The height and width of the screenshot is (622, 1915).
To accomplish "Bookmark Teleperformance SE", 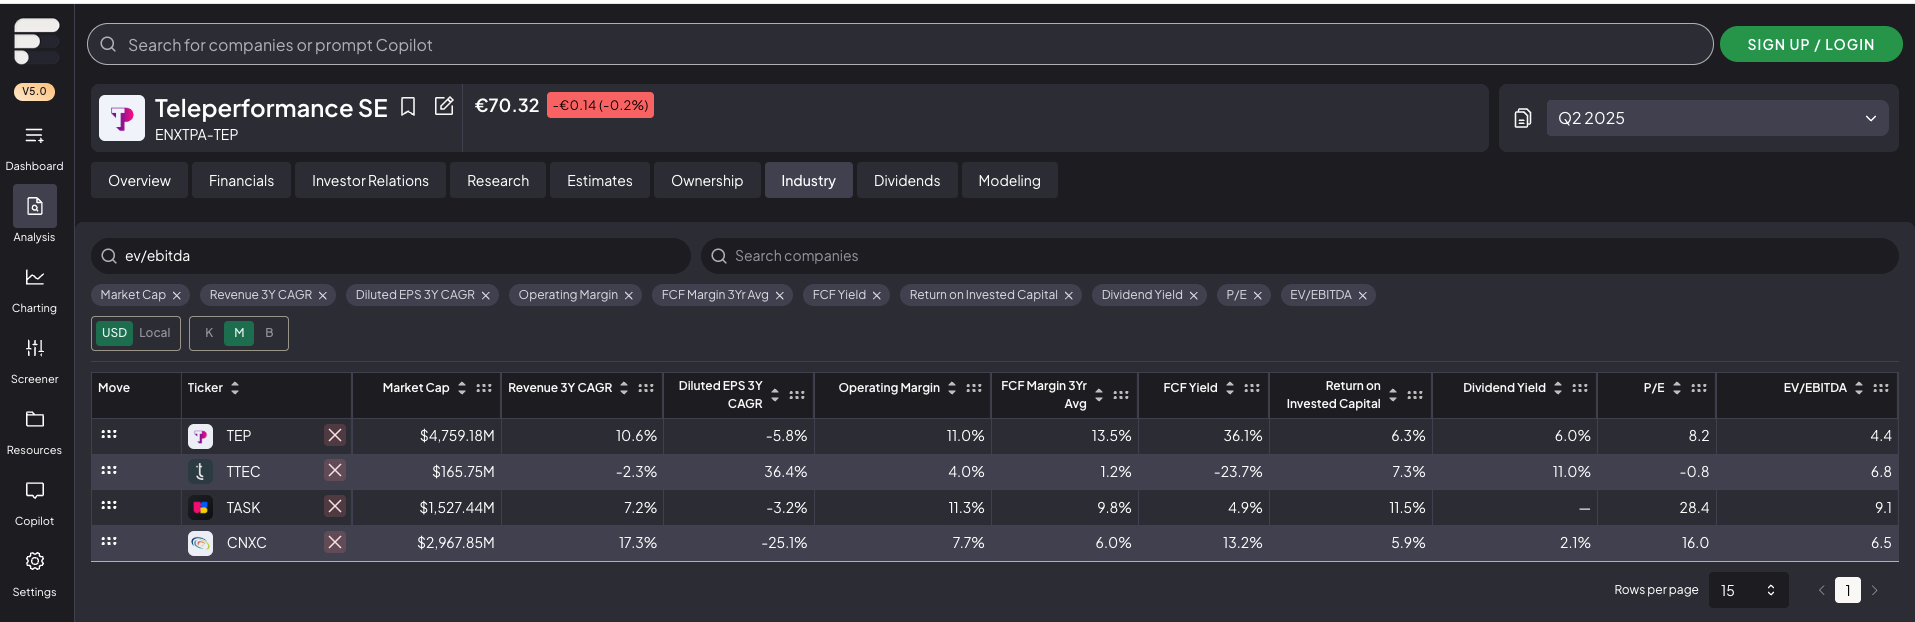I will click(408, 107).
